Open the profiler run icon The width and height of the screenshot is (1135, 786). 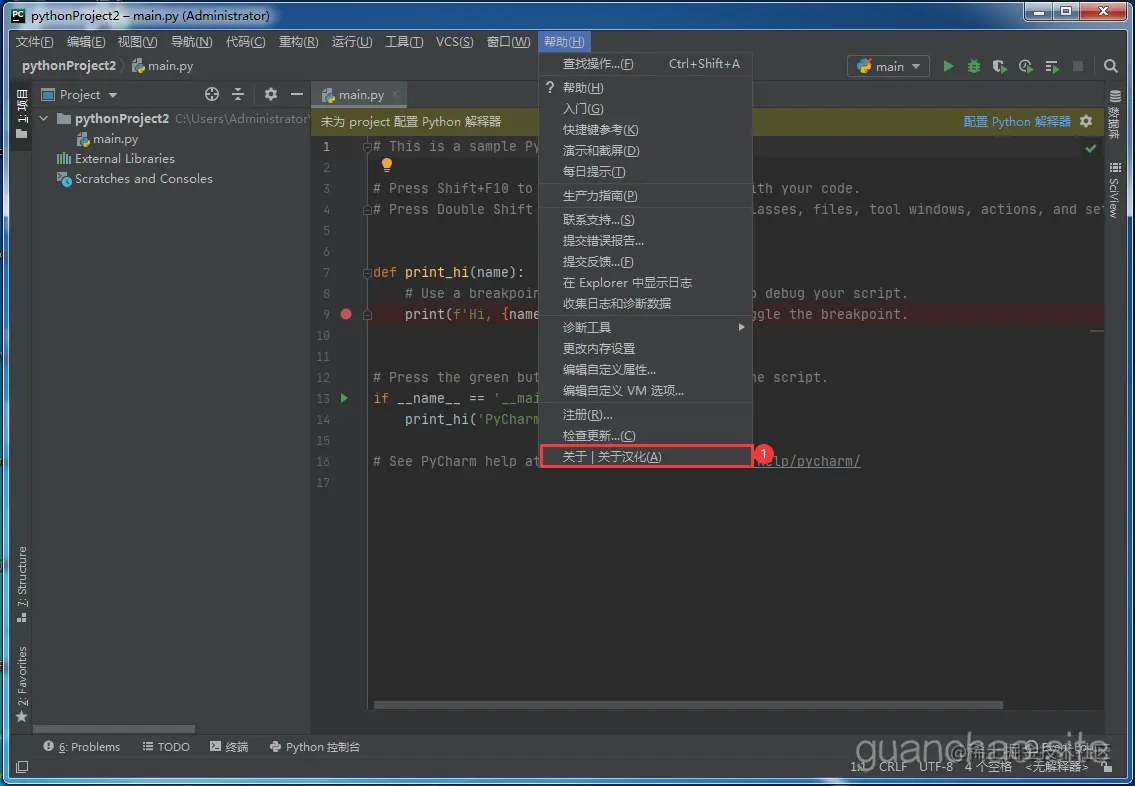tap(1026, 66)
